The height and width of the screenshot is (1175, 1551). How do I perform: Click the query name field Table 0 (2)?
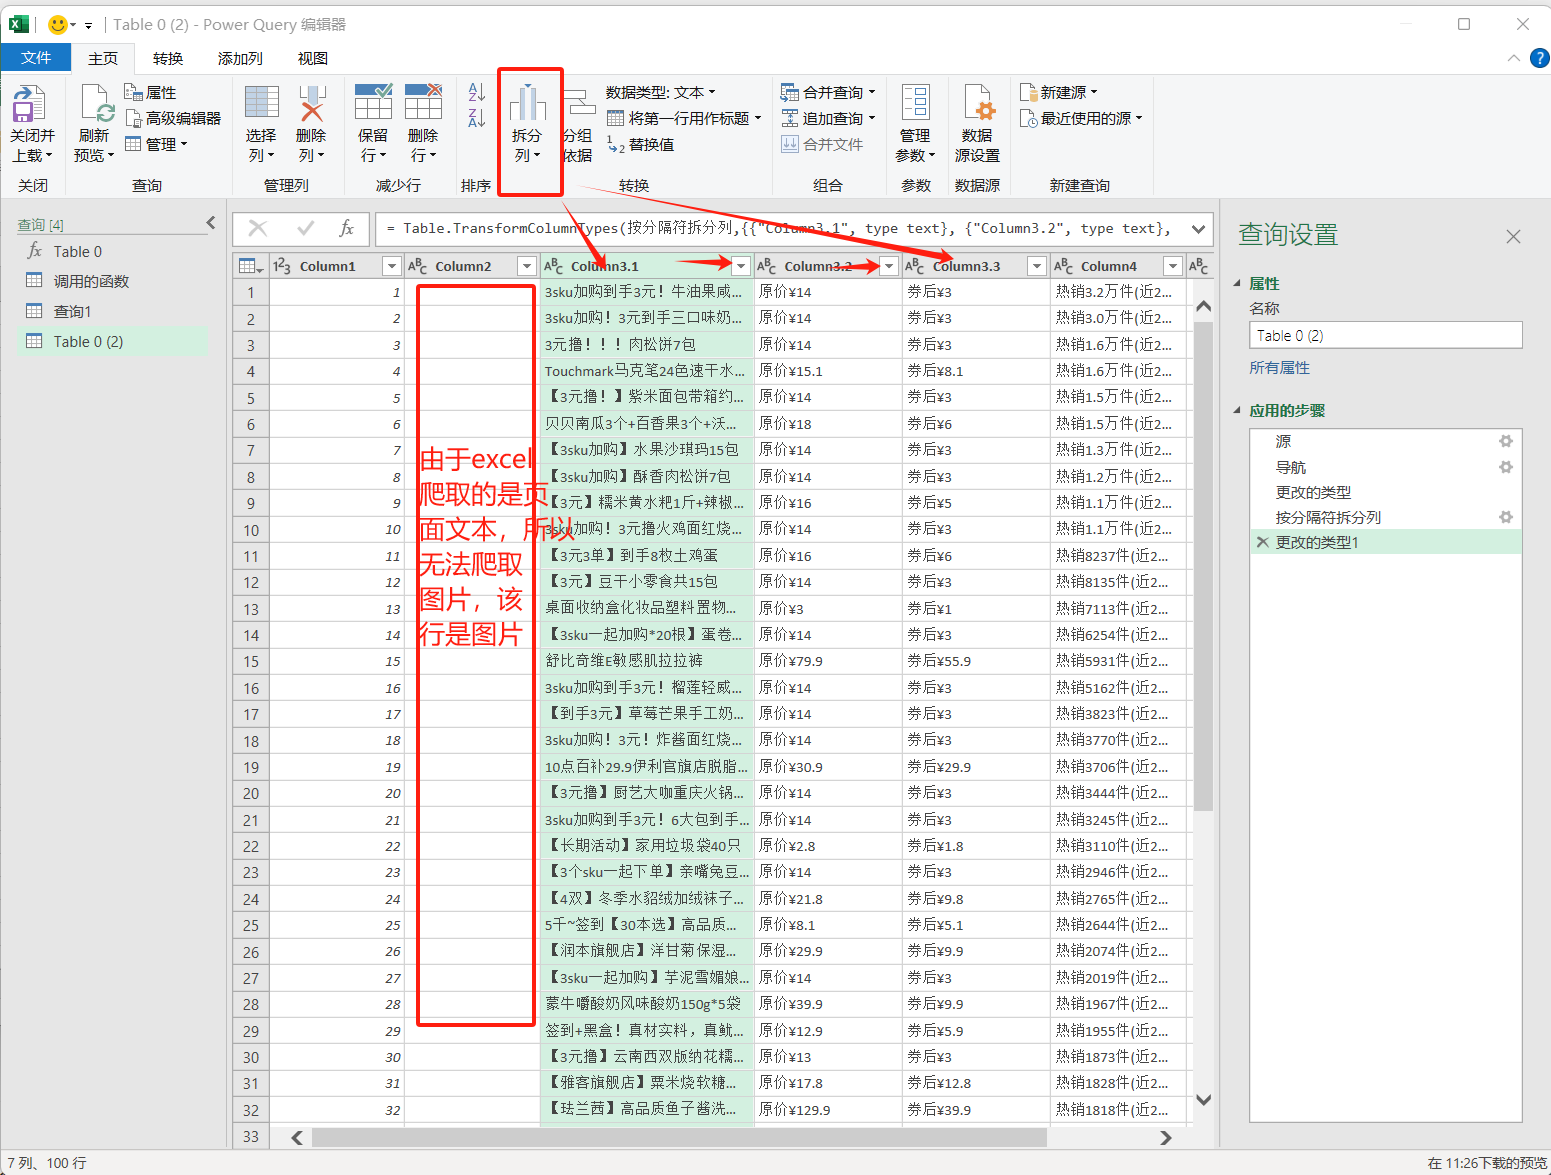[1385, 335]
